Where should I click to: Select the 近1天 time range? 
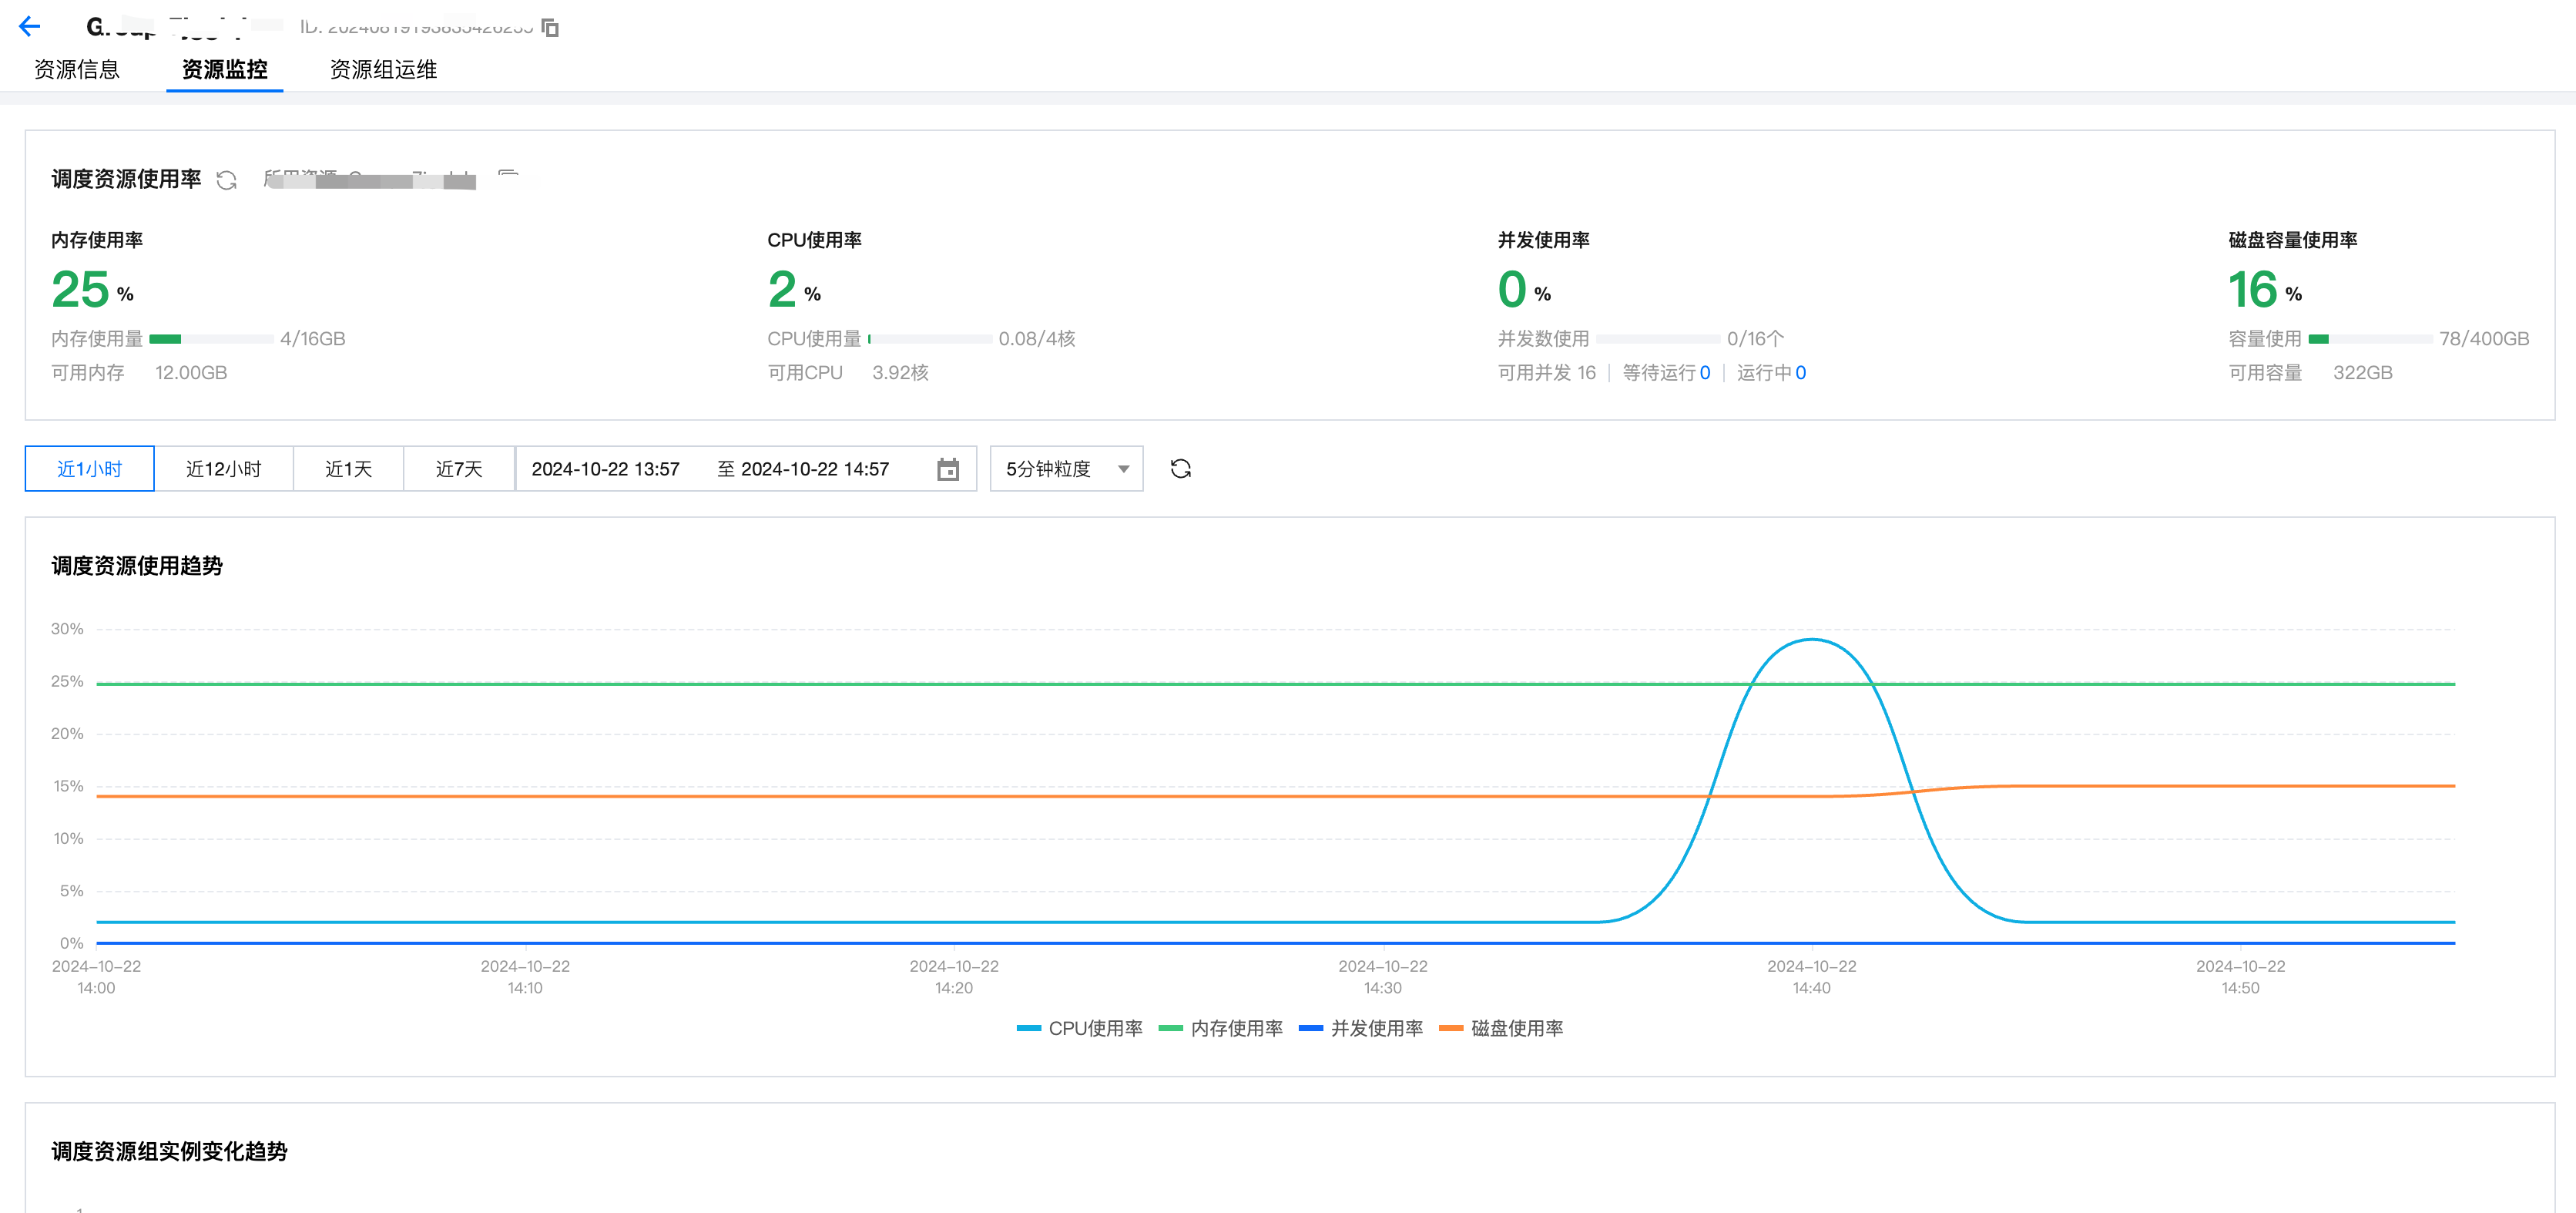coord(348,469)
